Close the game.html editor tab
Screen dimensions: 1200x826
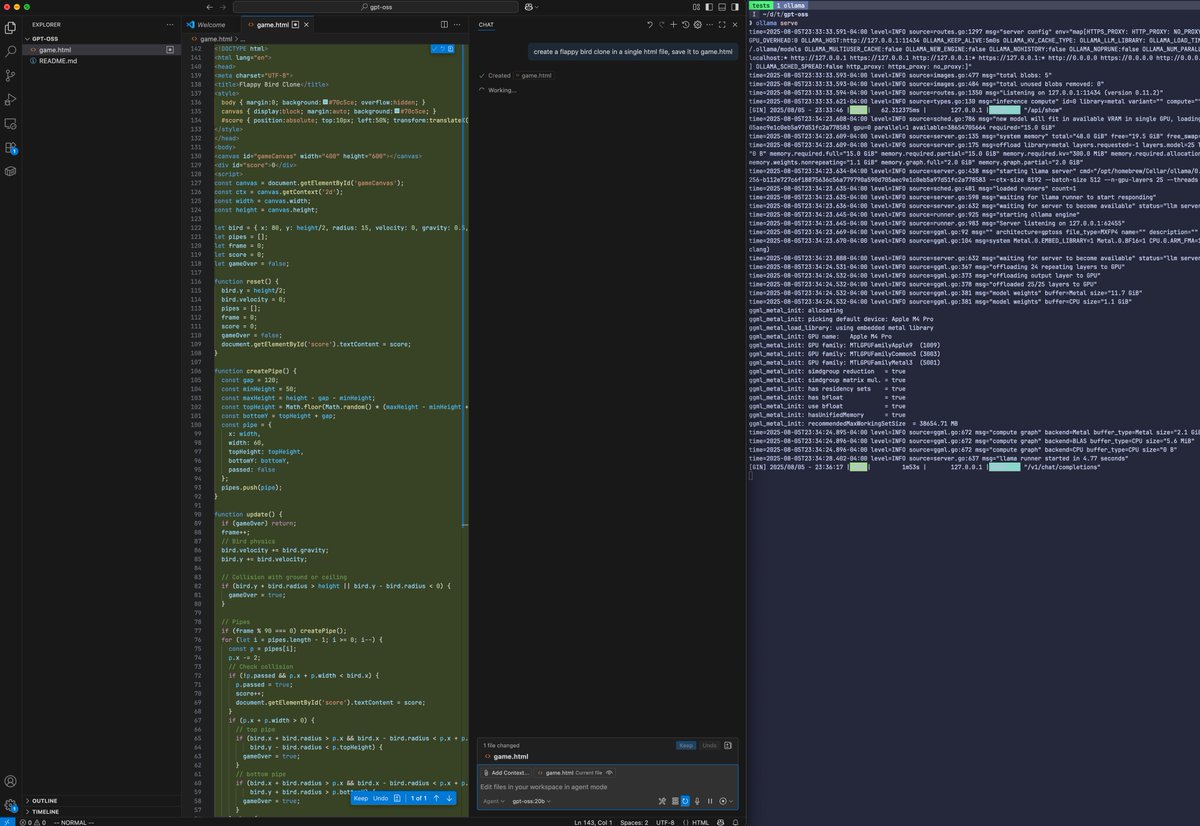pyautogui.click(x=307, y=24)
